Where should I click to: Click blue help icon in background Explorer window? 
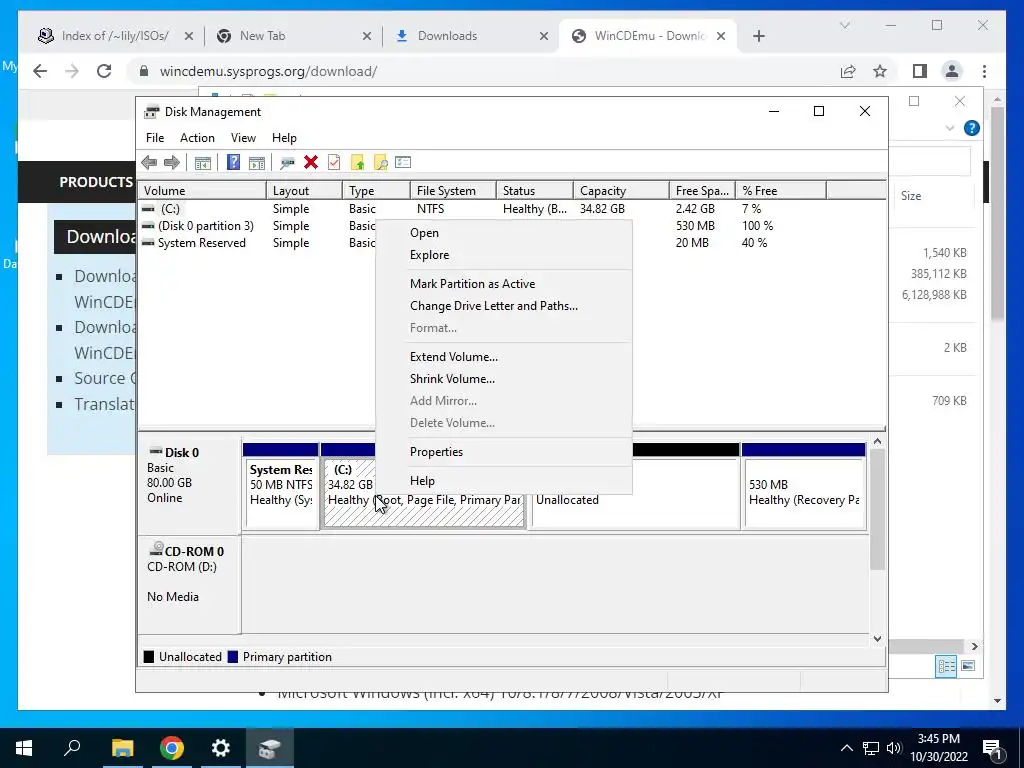[972, 128]
